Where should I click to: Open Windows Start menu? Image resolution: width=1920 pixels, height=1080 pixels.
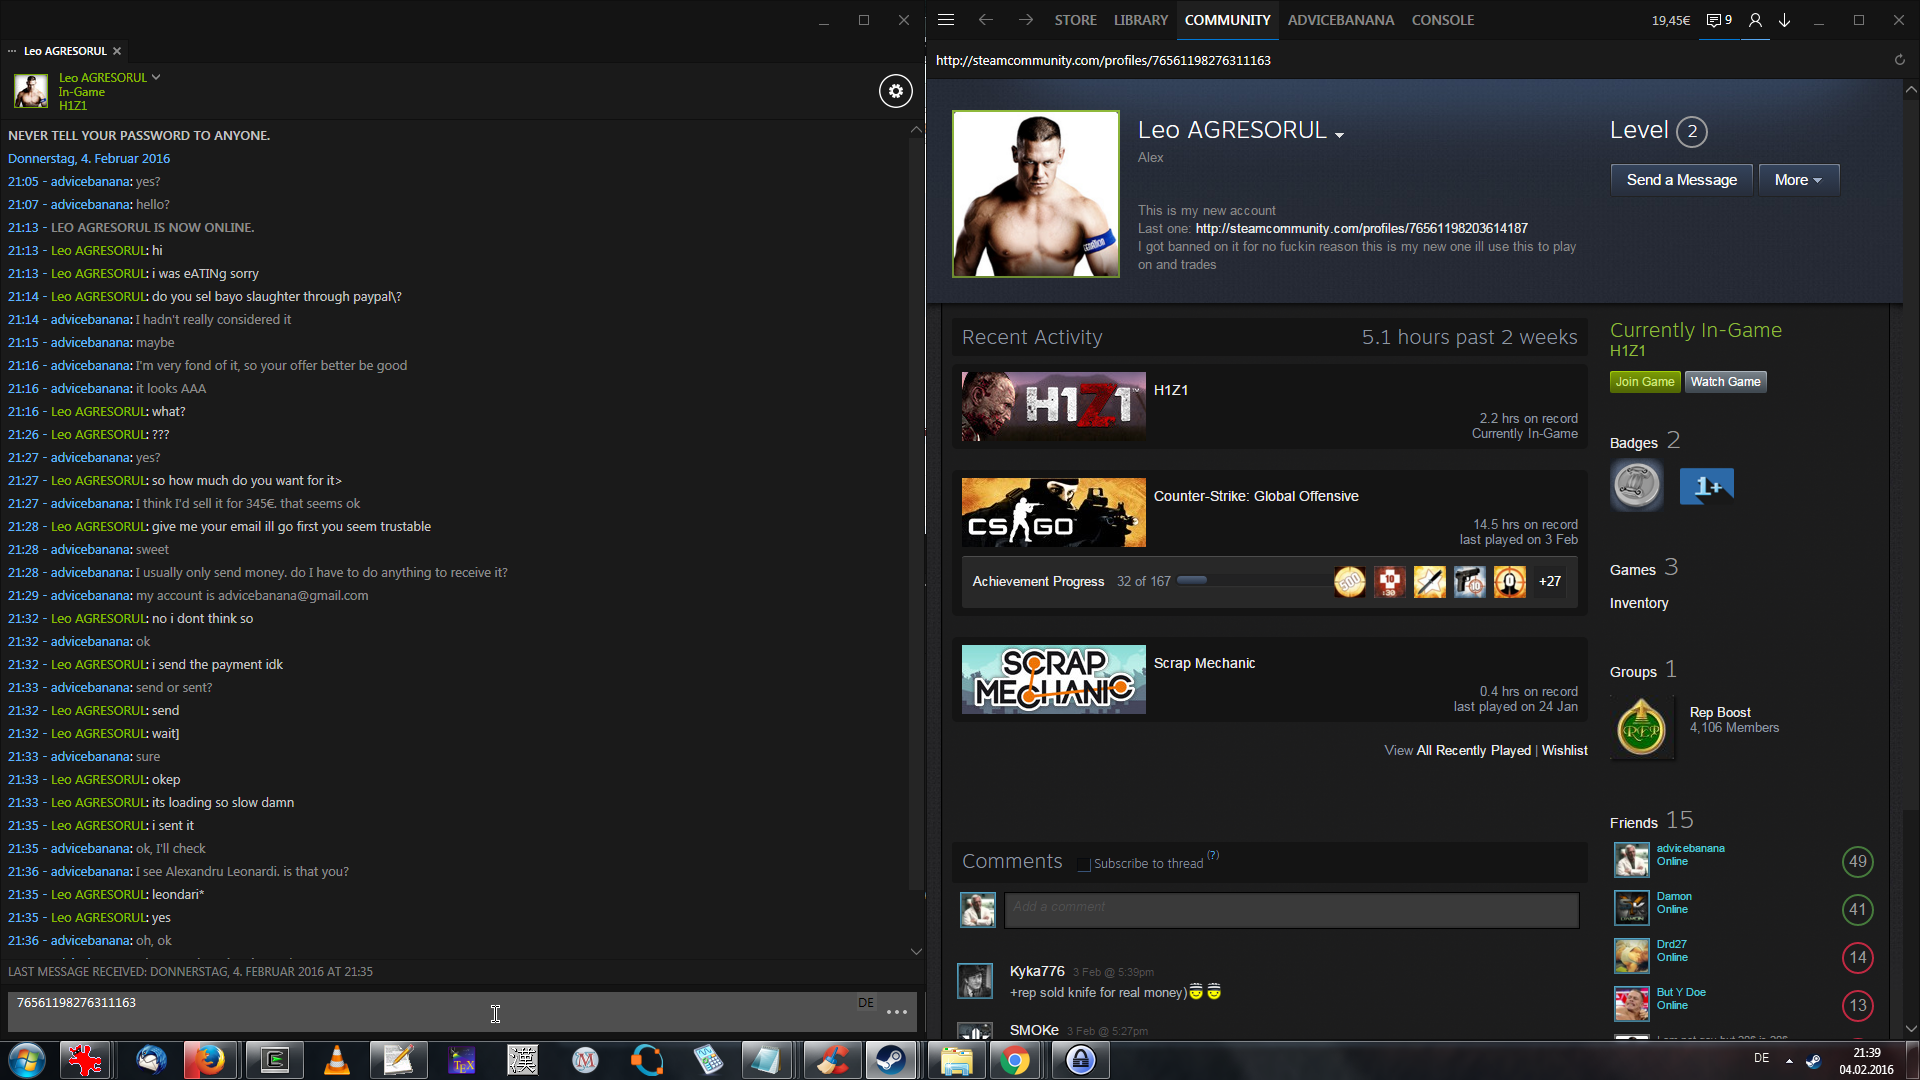coord(27,1060)
